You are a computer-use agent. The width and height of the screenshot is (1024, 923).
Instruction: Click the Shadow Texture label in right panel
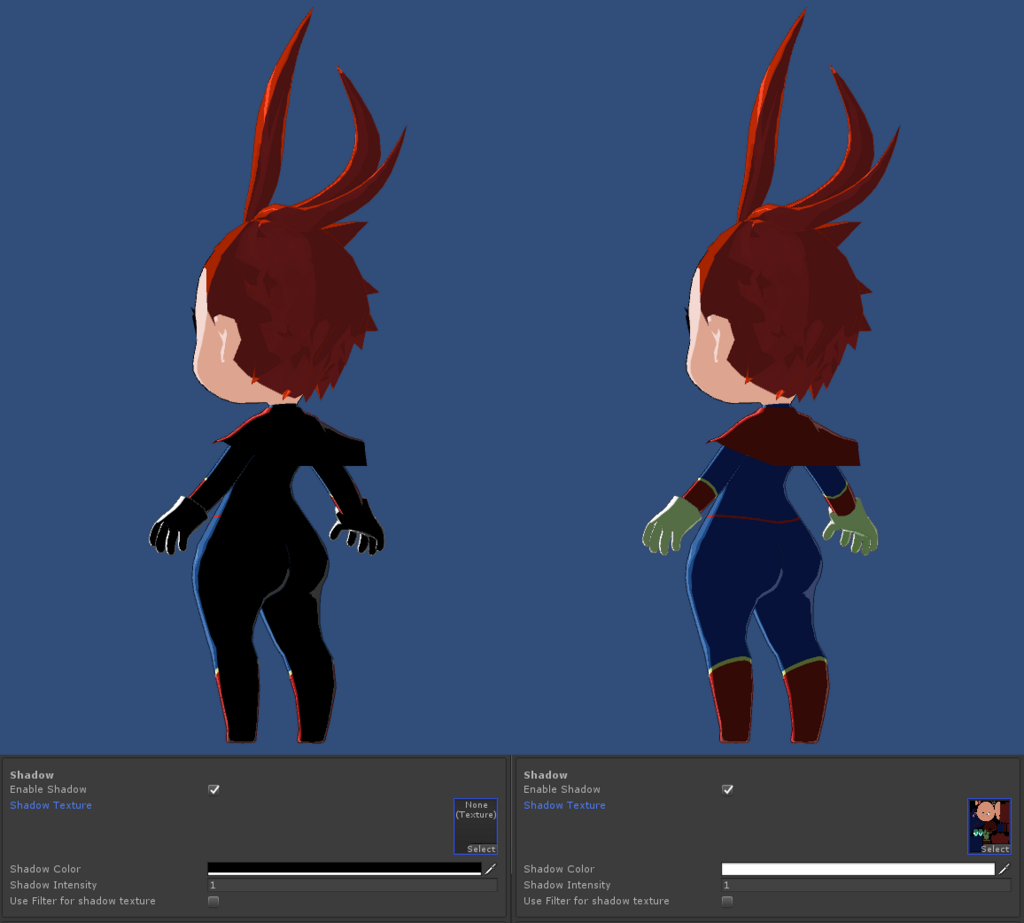(x=565, y=805)
